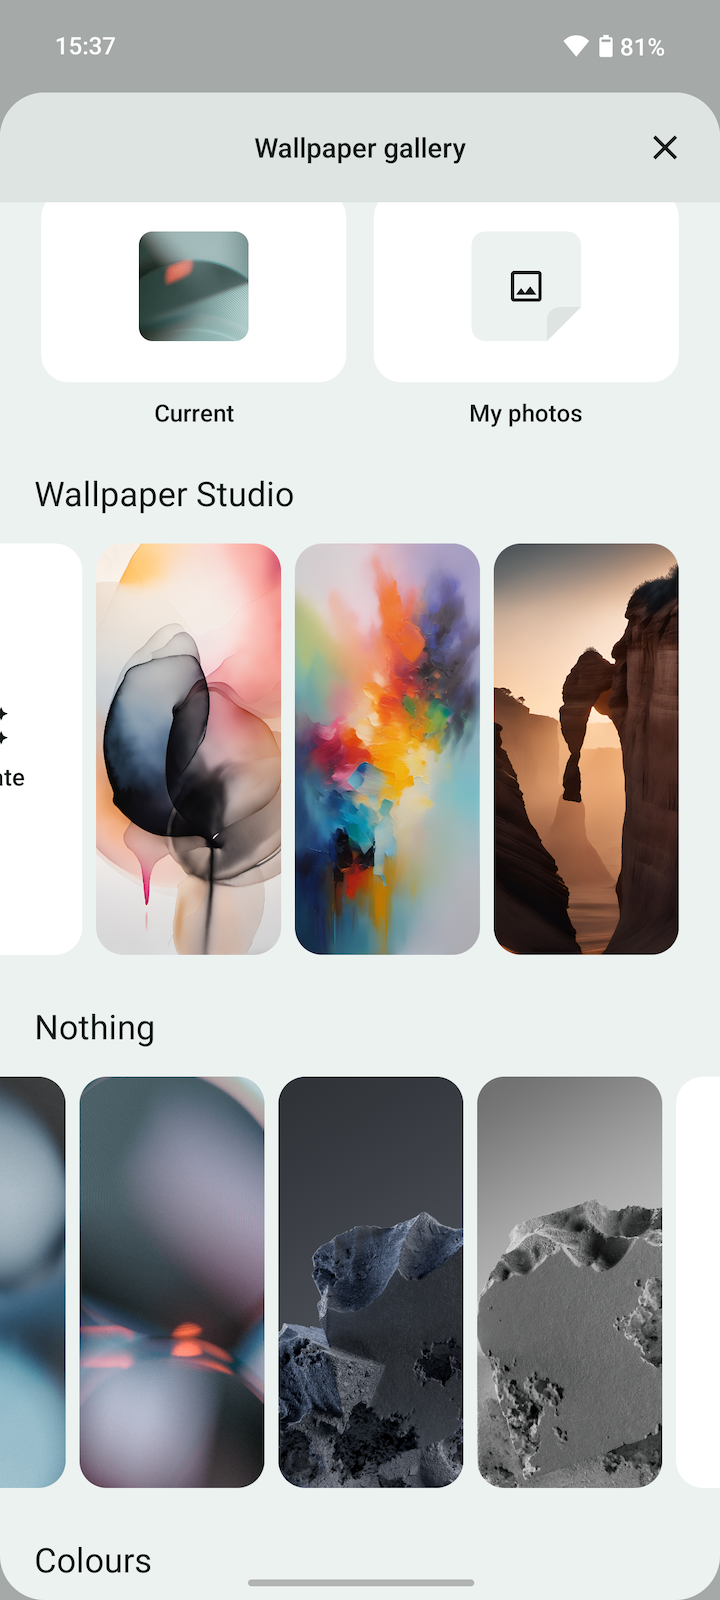This screenshot has height=1600, width=720.
Task: Choose the dark rock fragment wallpaper
Action: click(371, 1282)
